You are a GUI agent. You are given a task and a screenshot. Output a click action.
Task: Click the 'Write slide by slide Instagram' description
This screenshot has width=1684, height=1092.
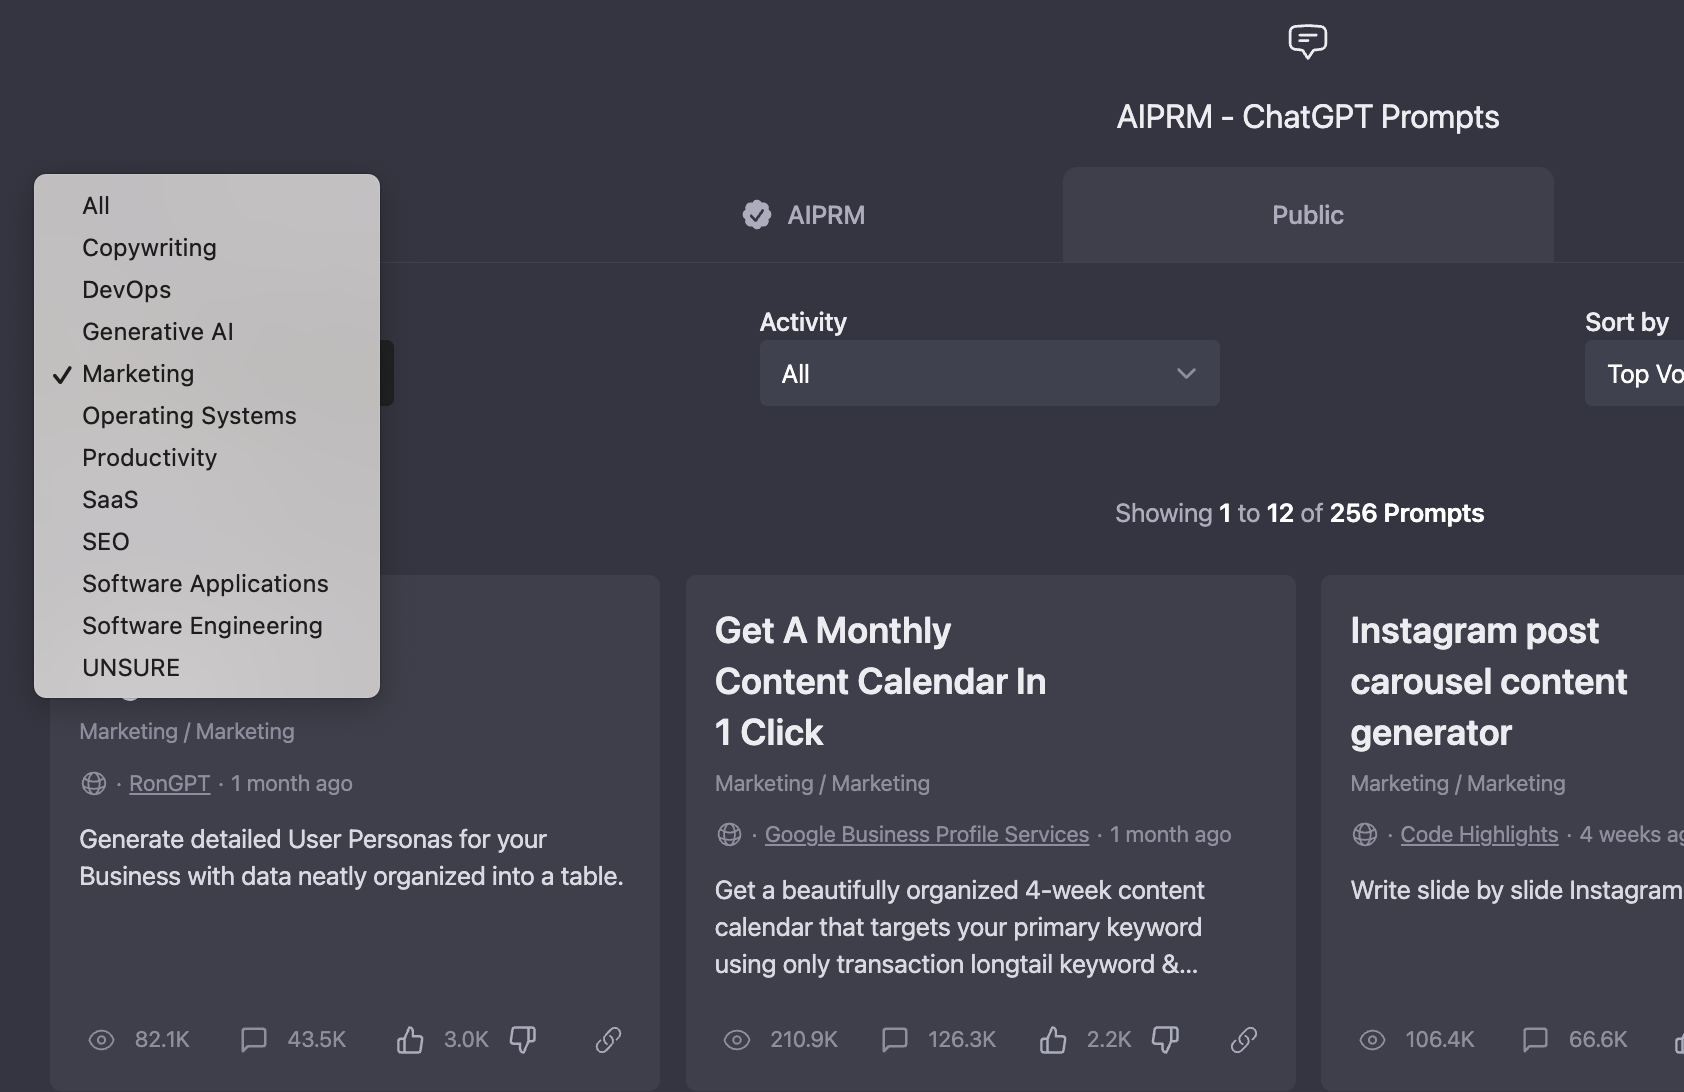[1517, 890]
